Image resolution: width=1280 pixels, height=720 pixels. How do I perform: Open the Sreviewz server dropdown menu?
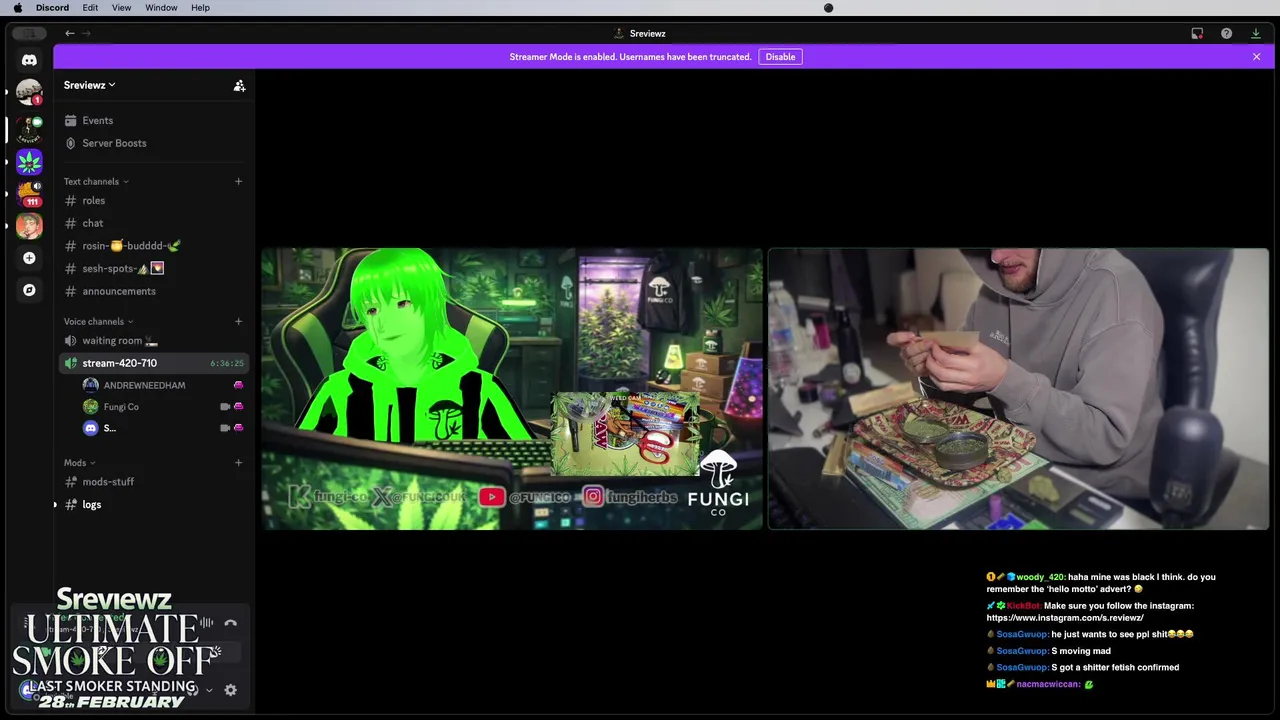pos(90,85)
